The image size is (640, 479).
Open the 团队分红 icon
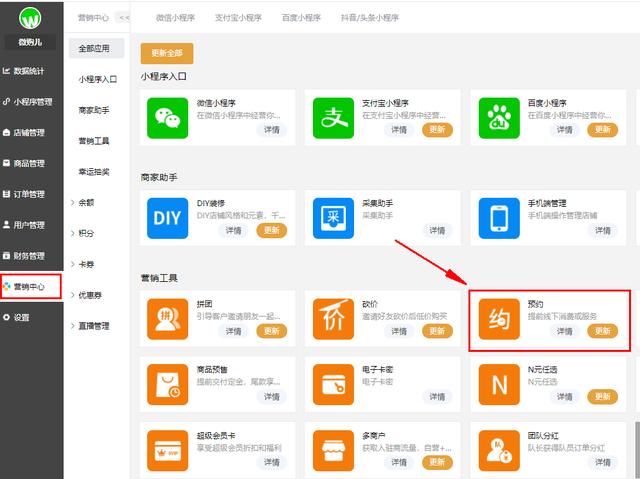(x=499, y=450)
